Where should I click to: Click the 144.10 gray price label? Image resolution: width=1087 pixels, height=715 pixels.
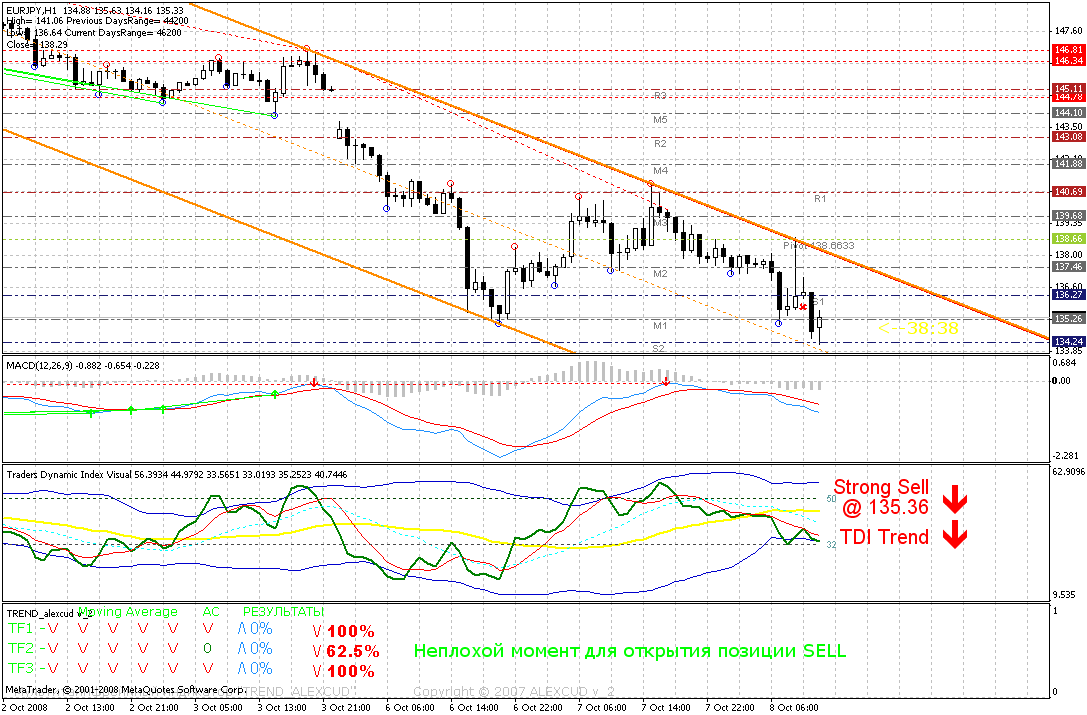(1068, 112)
